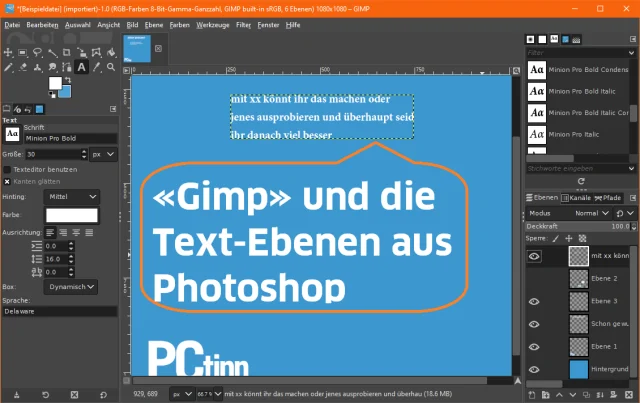Viewport: 640px width, 403px height.
Task: Choose right text alignment
Action: pos(63,233)
